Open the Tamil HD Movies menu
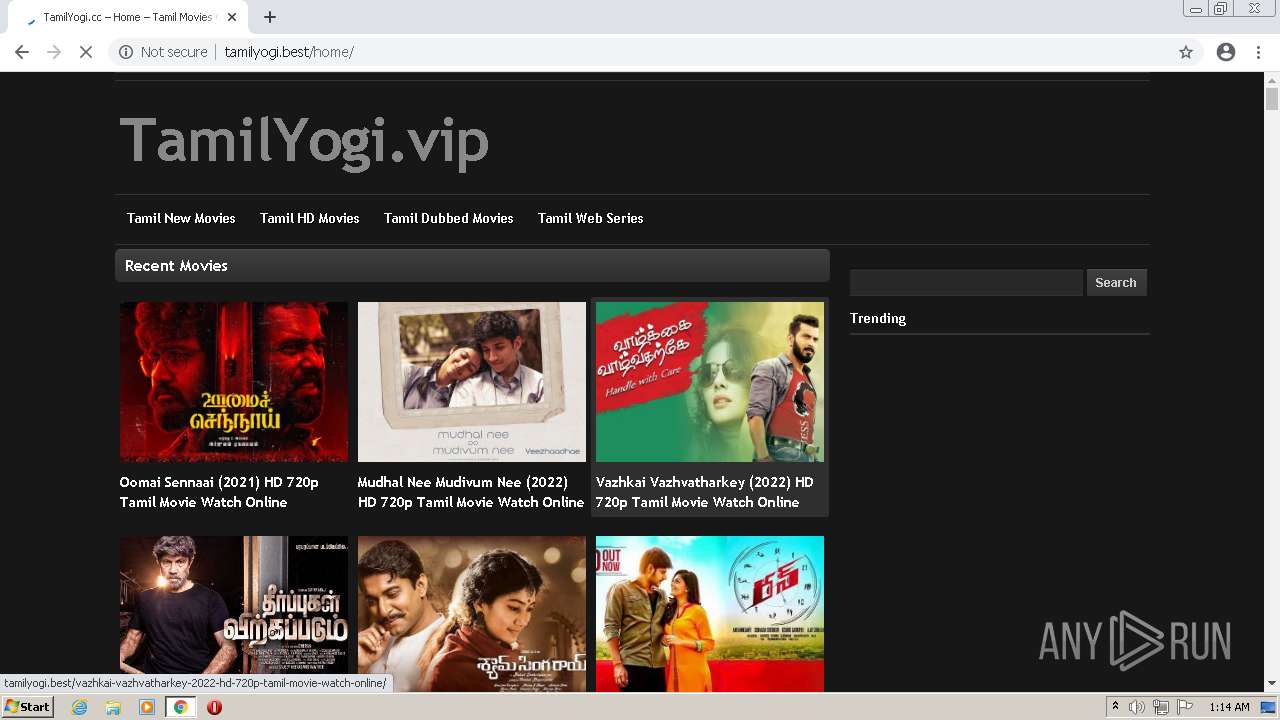Viewport: 1280px width, 720px height. 310,218
